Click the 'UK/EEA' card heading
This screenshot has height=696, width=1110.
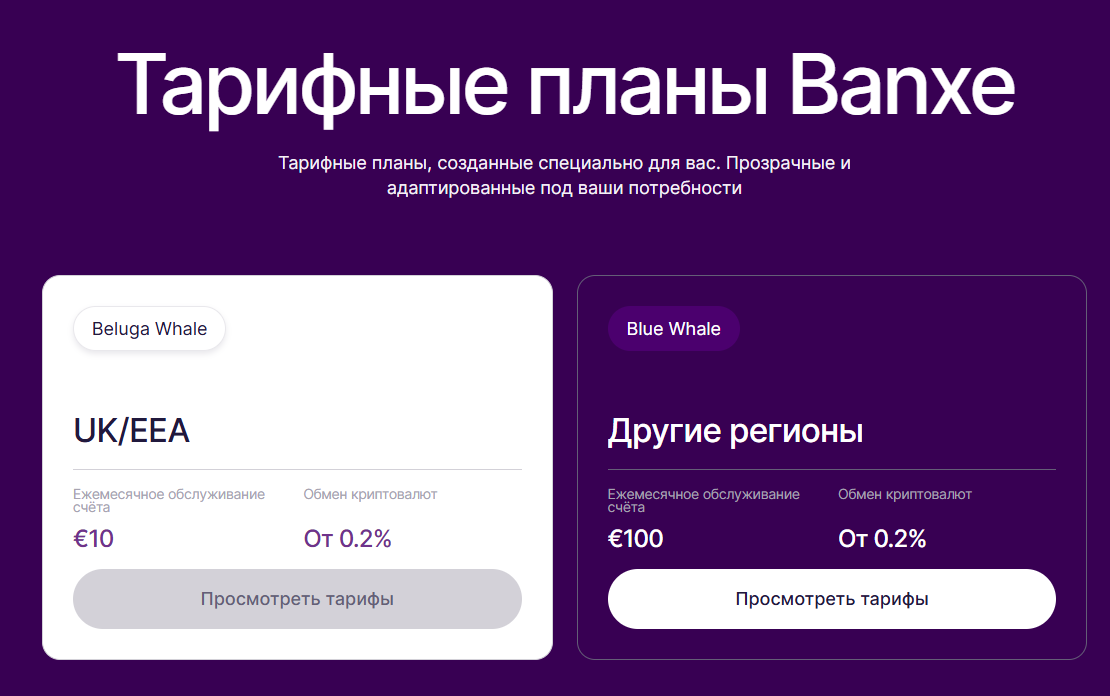pos(130,430)
